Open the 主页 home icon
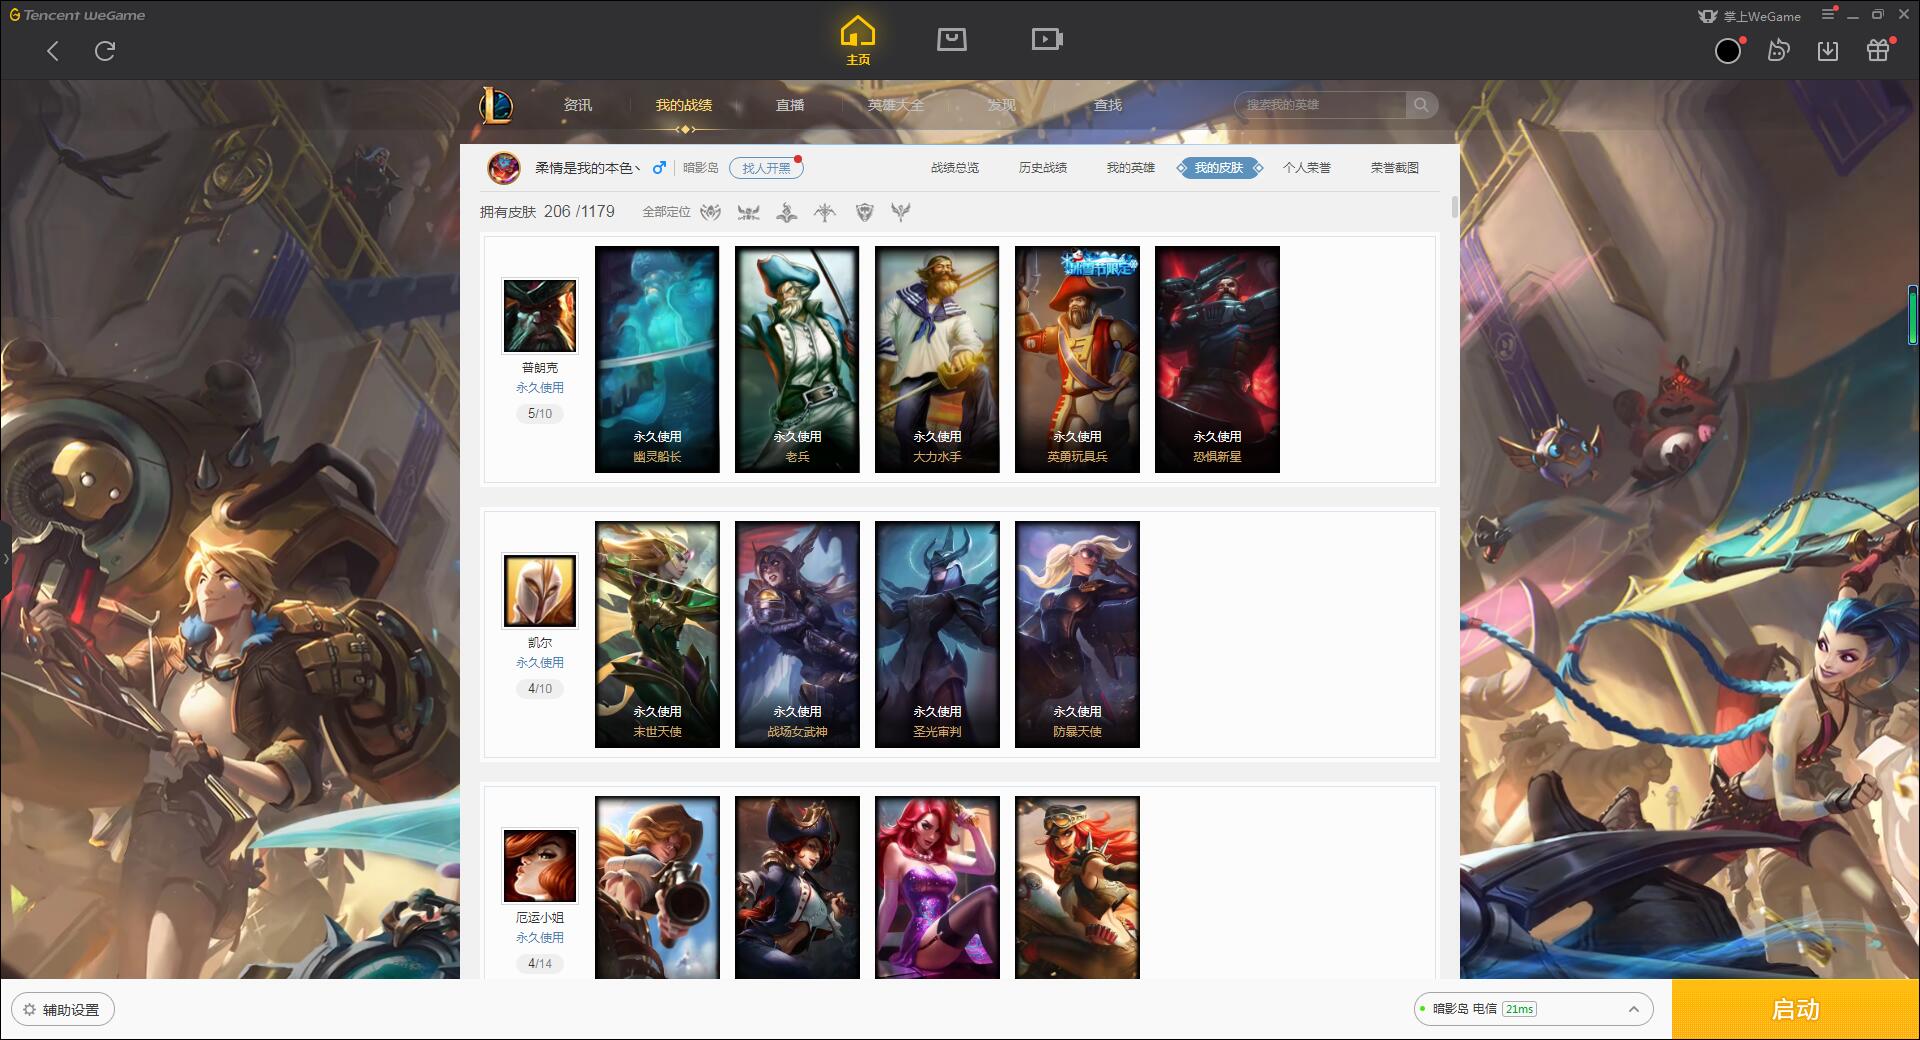 click(858, 40)
